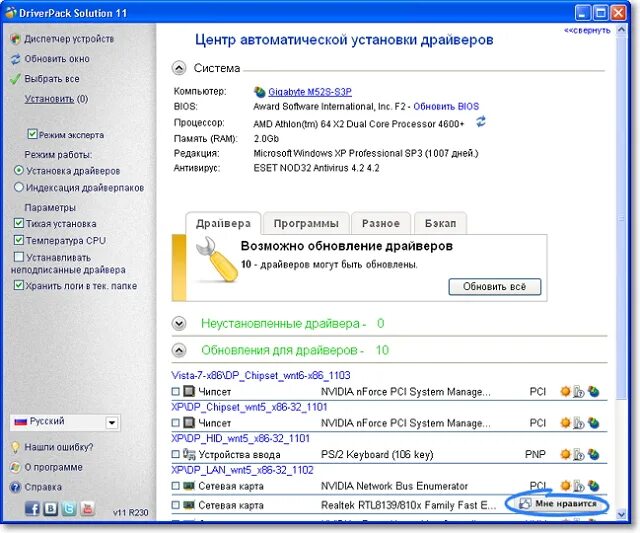Collapse the Система section

[x=179, y=68]
